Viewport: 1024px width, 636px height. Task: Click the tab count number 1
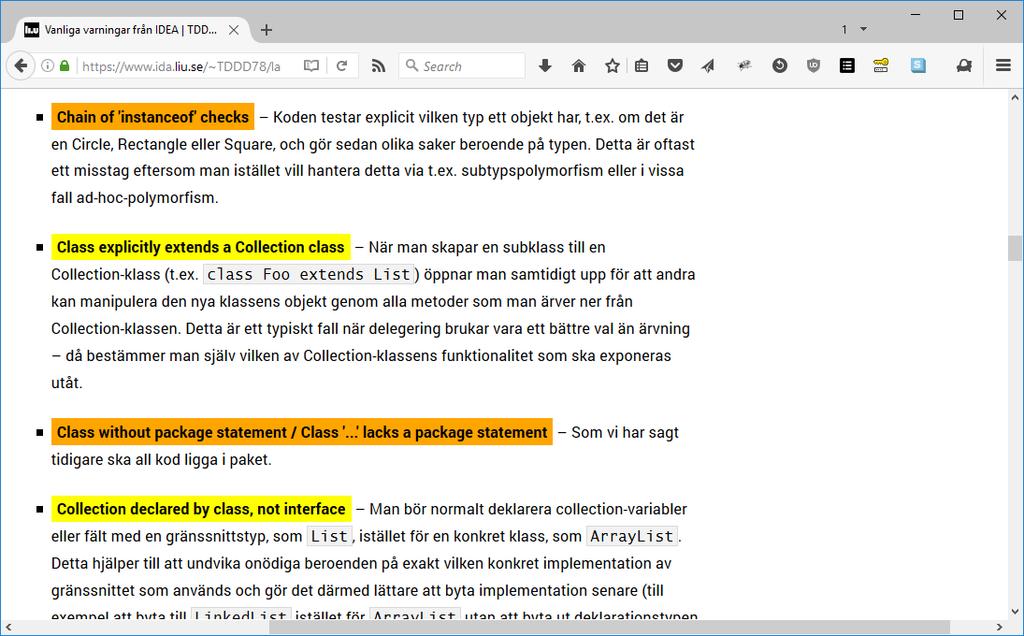pyautogui.click(x=844, y=29)
